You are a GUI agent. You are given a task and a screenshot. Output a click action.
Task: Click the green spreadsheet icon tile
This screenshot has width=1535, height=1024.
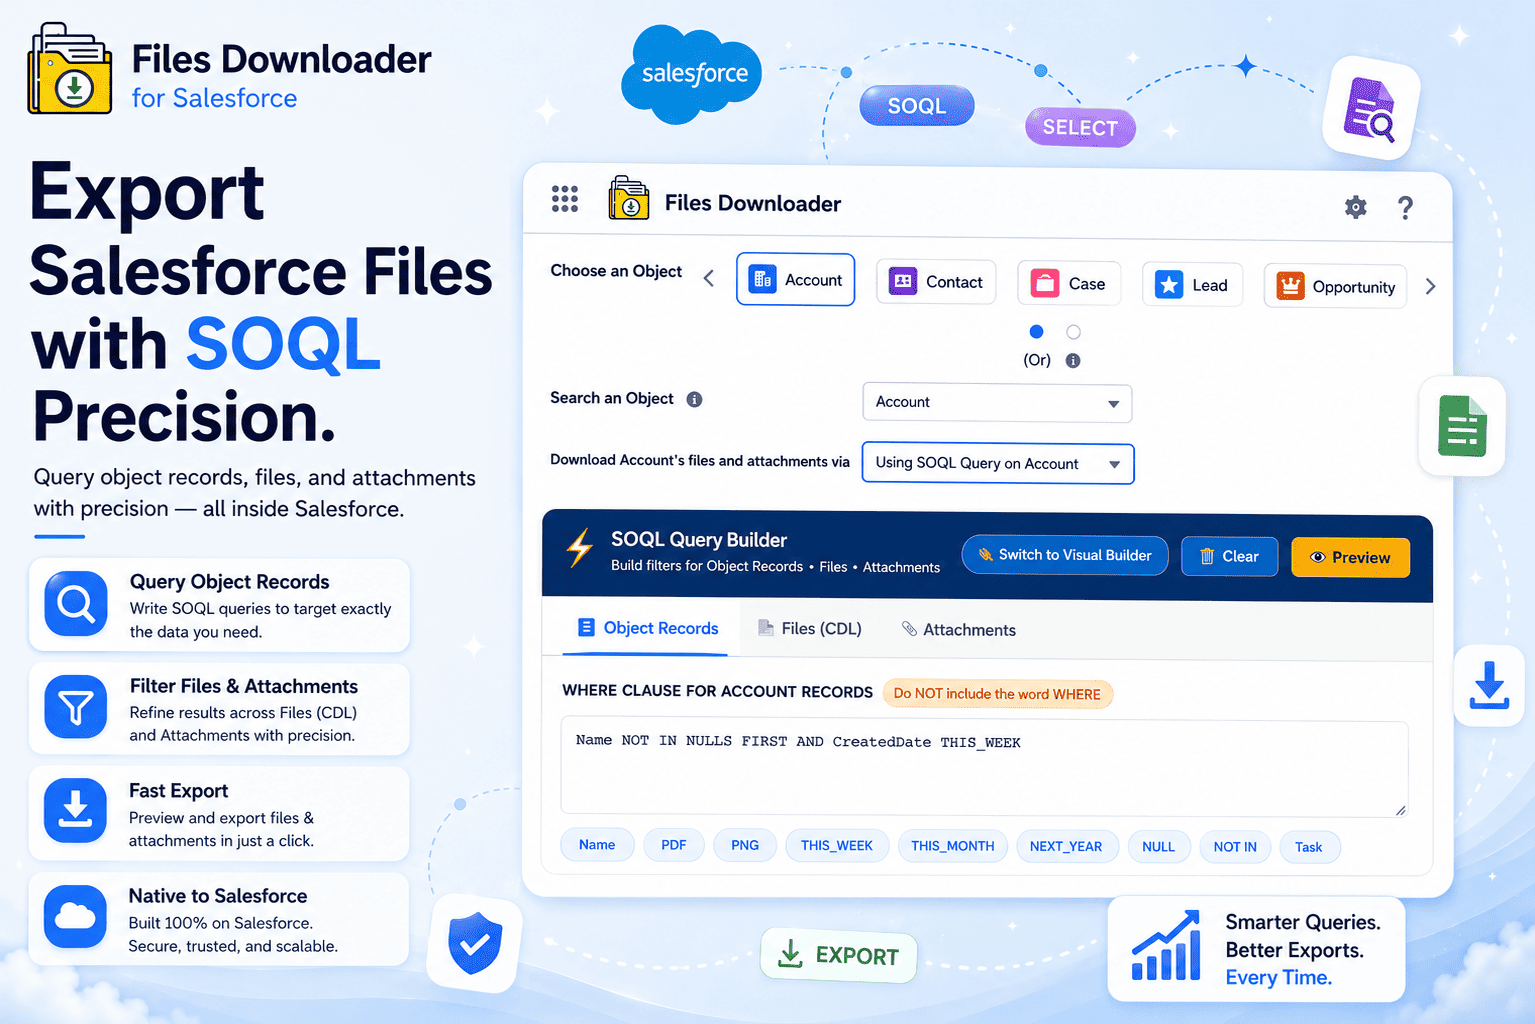point(1461,426)
